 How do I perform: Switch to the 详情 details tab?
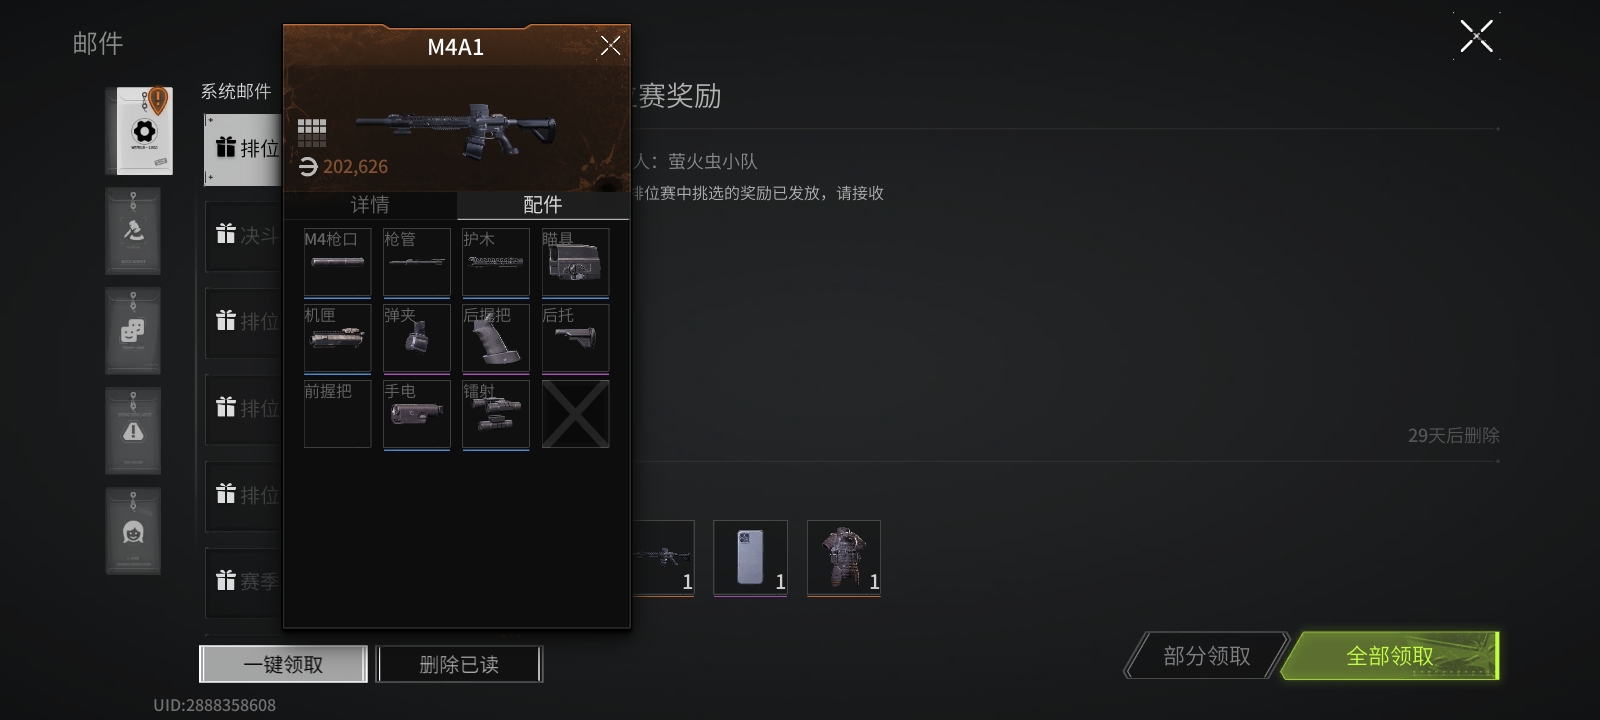click(370, 205)
